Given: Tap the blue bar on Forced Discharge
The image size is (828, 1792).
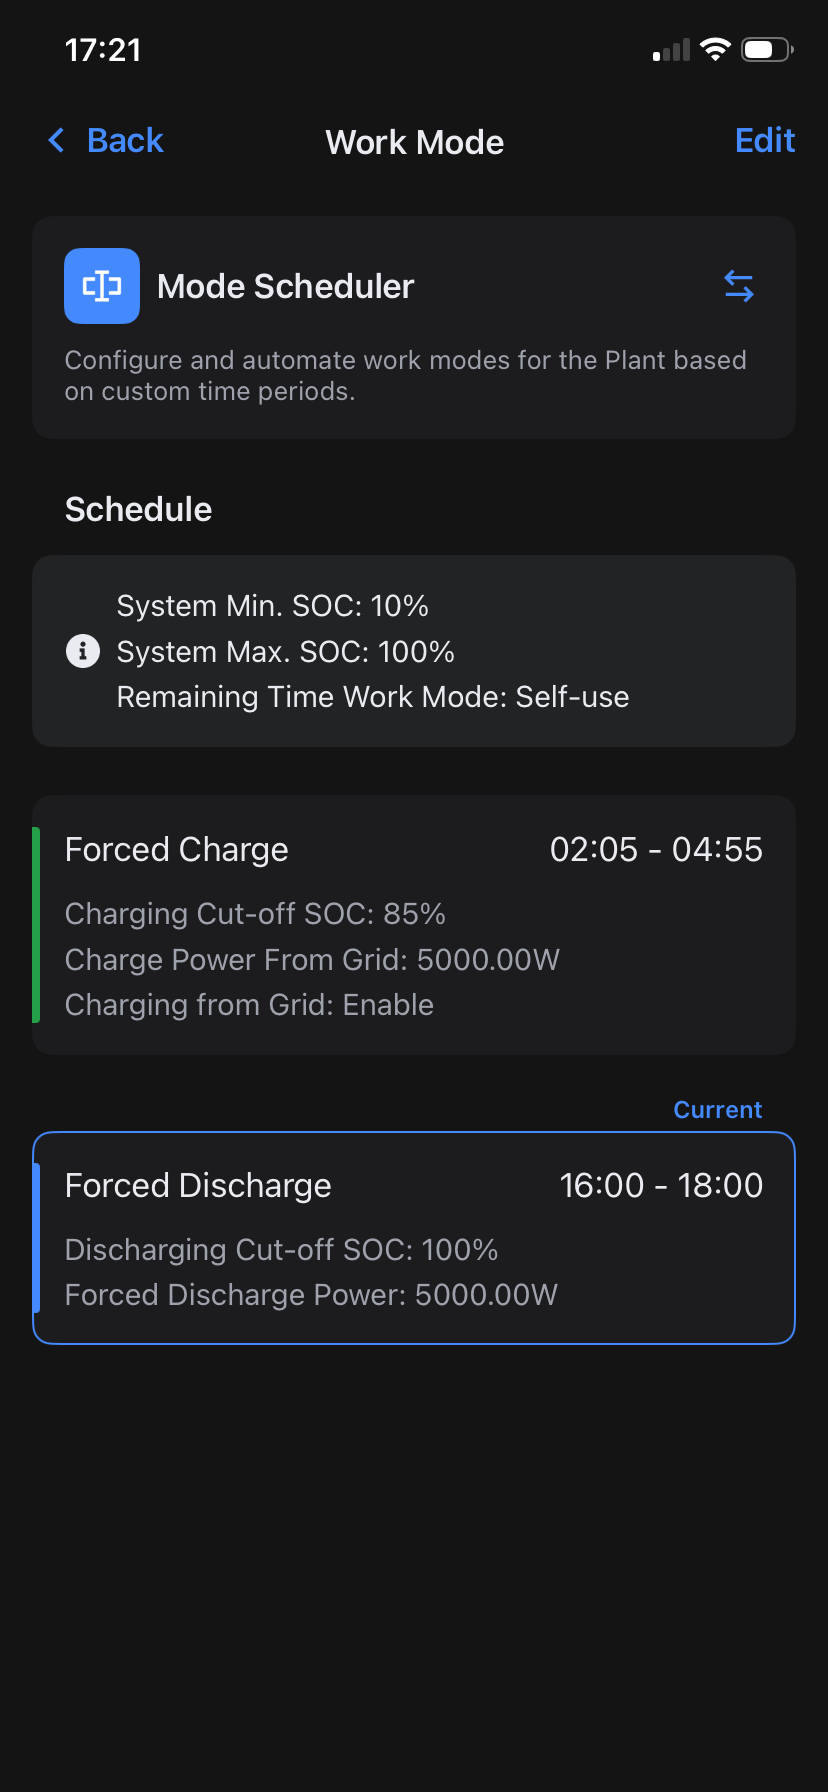Looking at the screenshot, I should pos(37,1238).
